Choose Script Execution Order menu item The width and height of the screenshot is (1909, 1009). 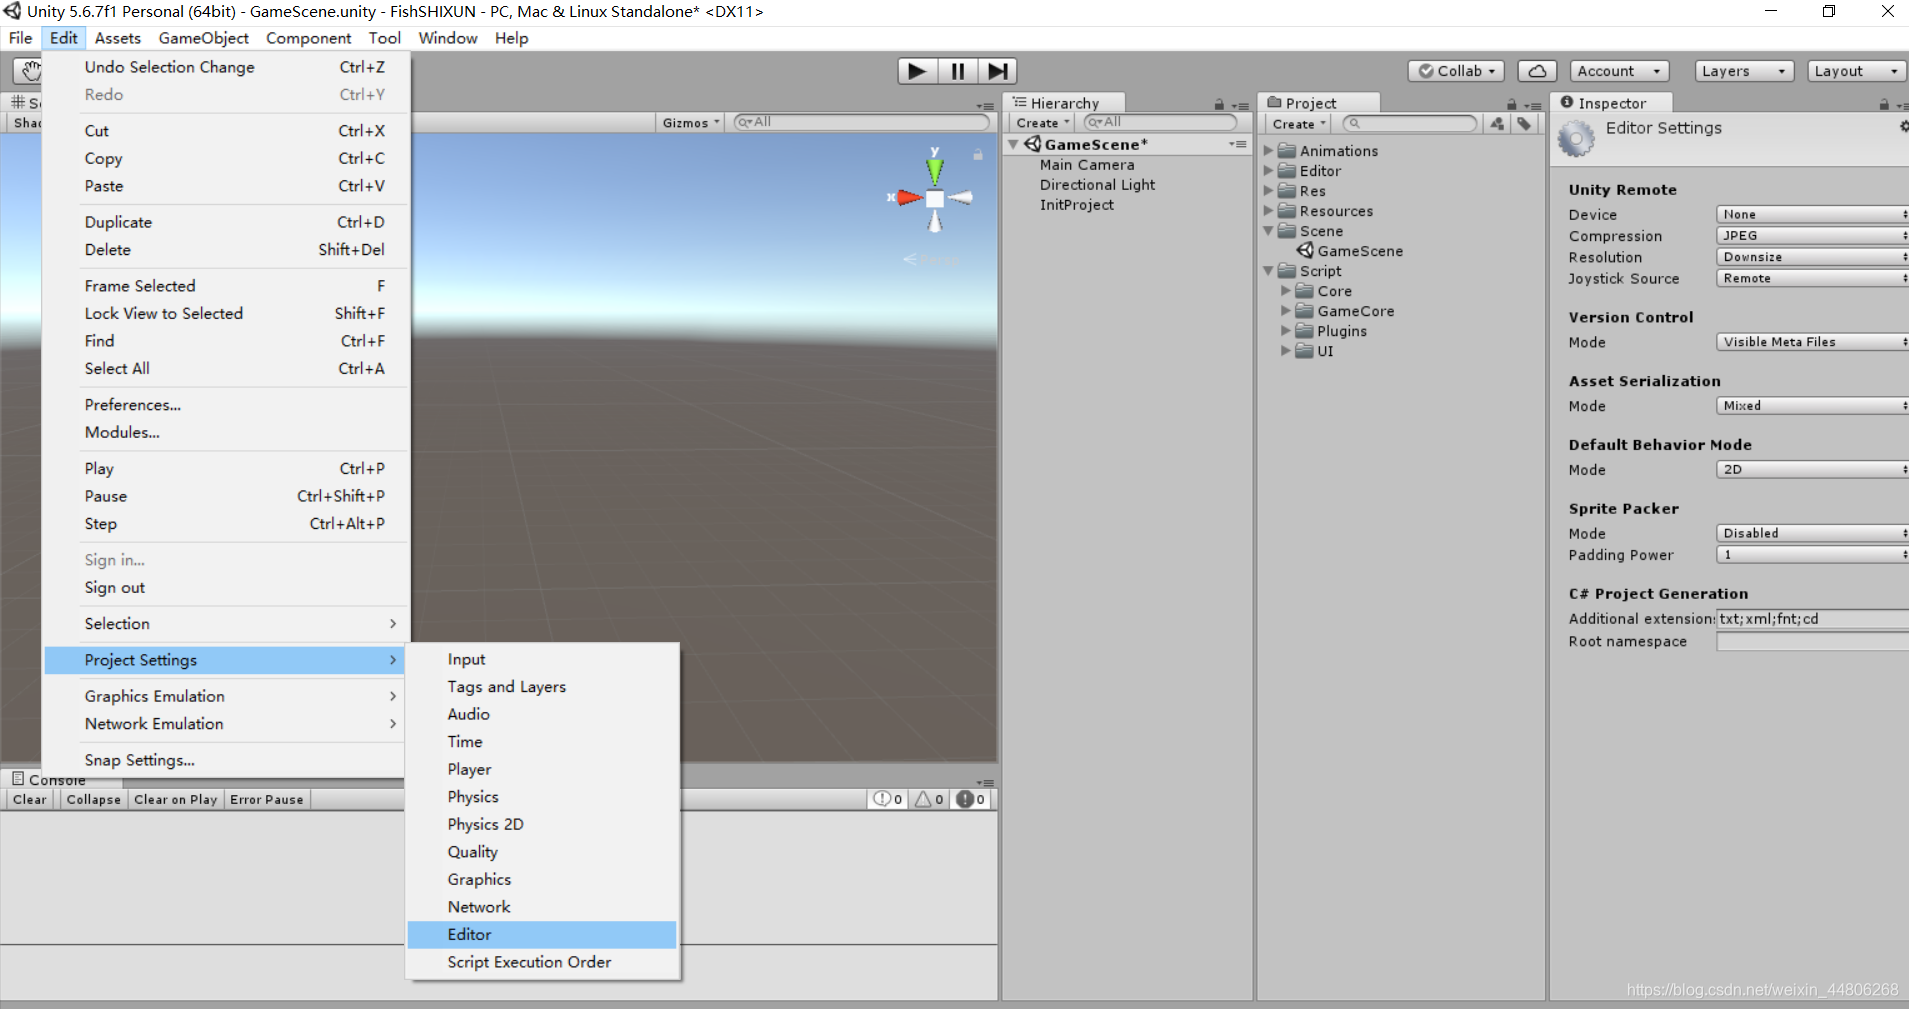point(542,962)
